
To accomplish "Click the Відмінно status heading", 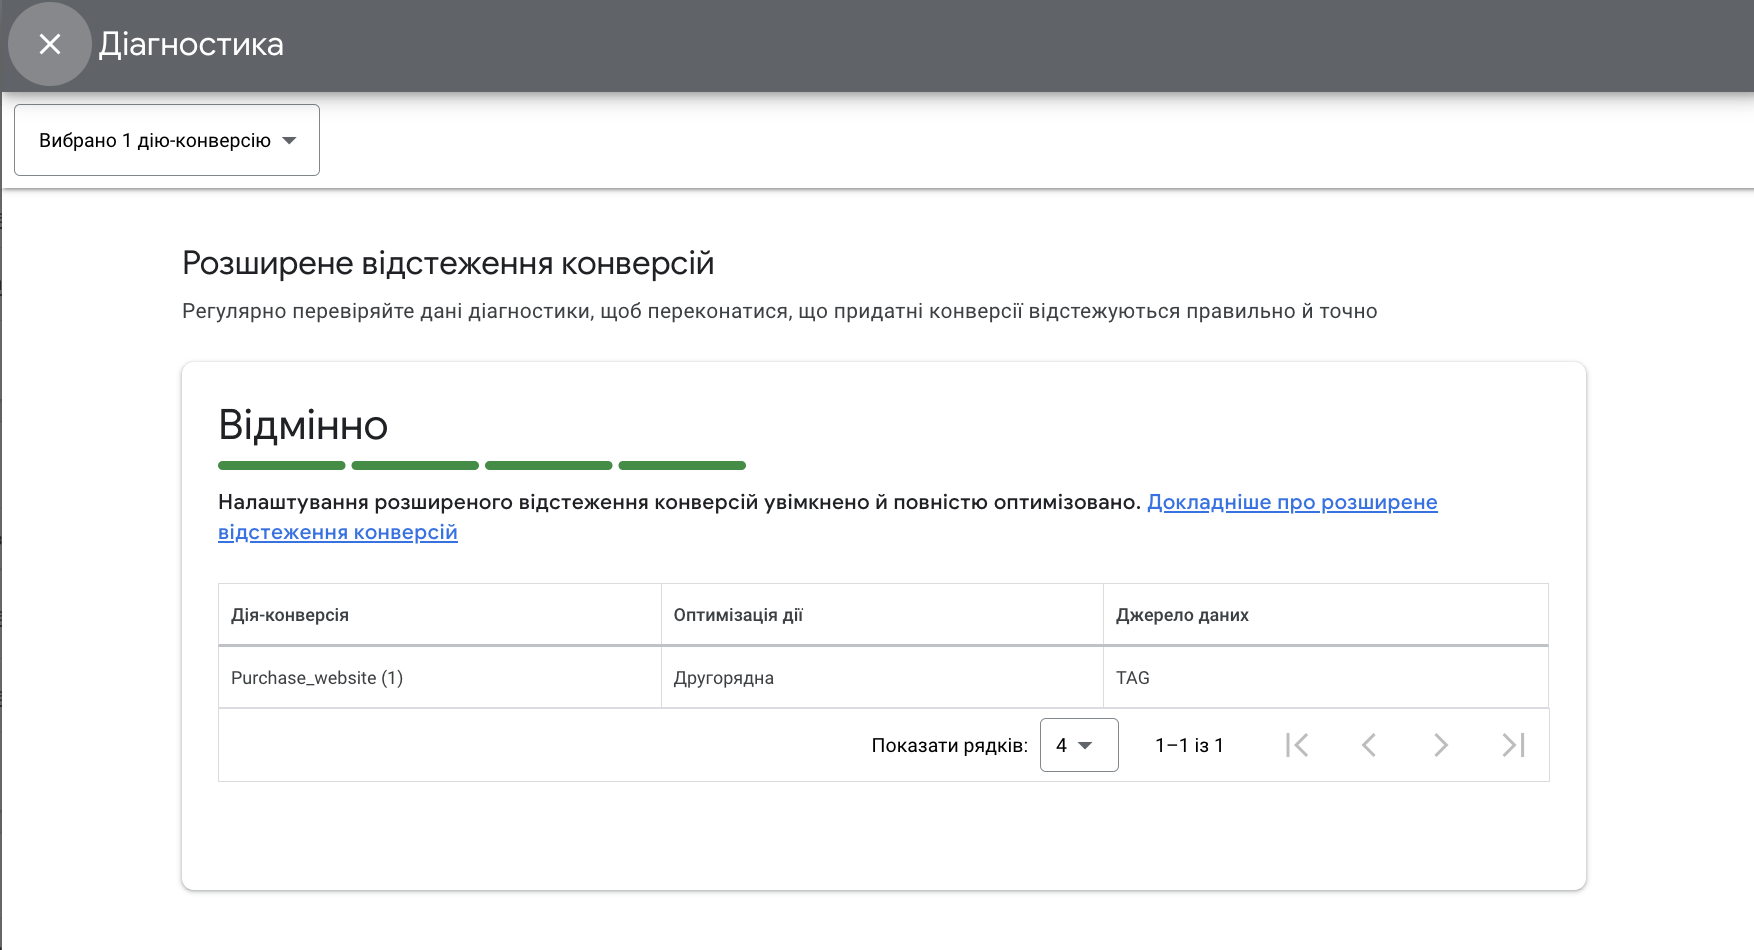I will [303, 425].
